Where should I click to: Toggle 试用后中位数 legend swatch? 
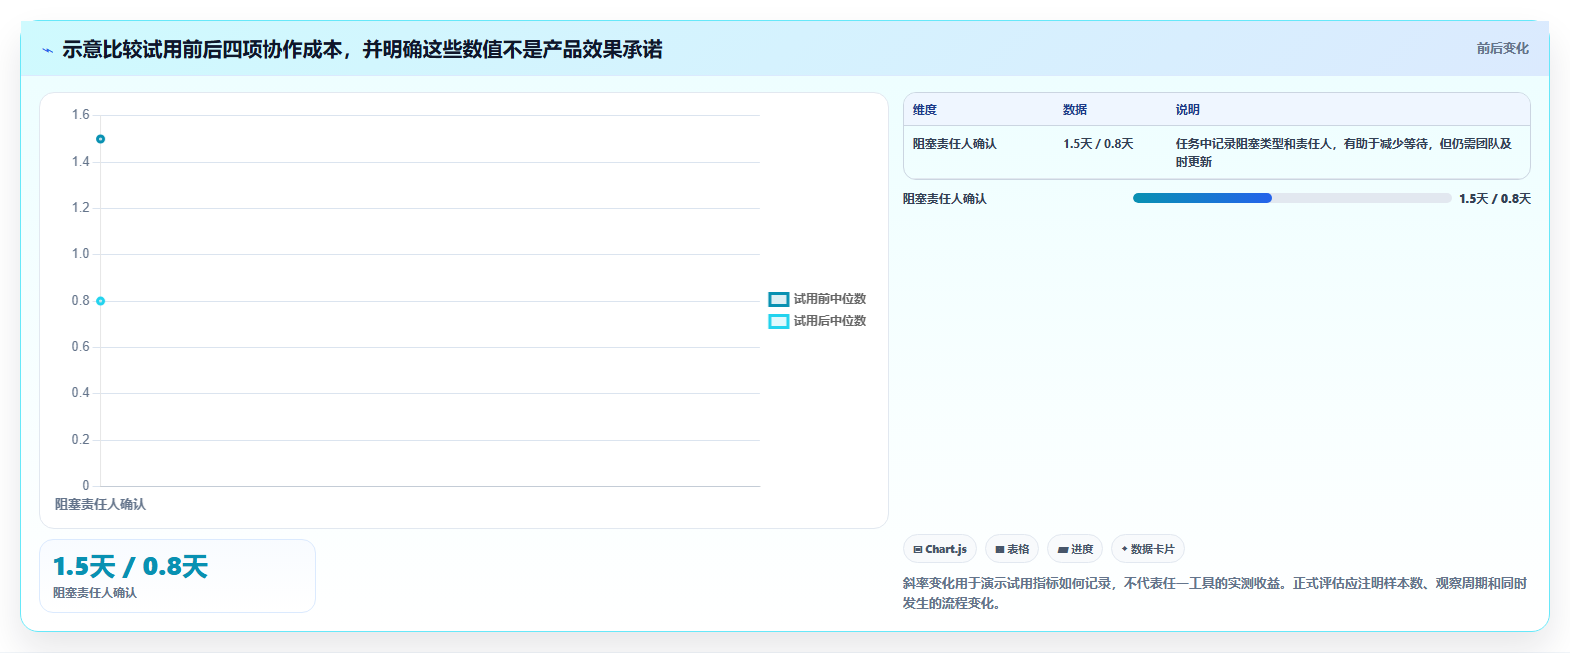click(779, 321)
